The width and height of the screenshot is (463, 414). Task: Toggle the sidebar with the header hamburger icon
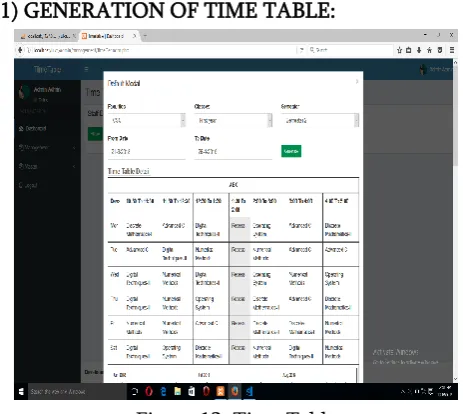pos(86,69)
